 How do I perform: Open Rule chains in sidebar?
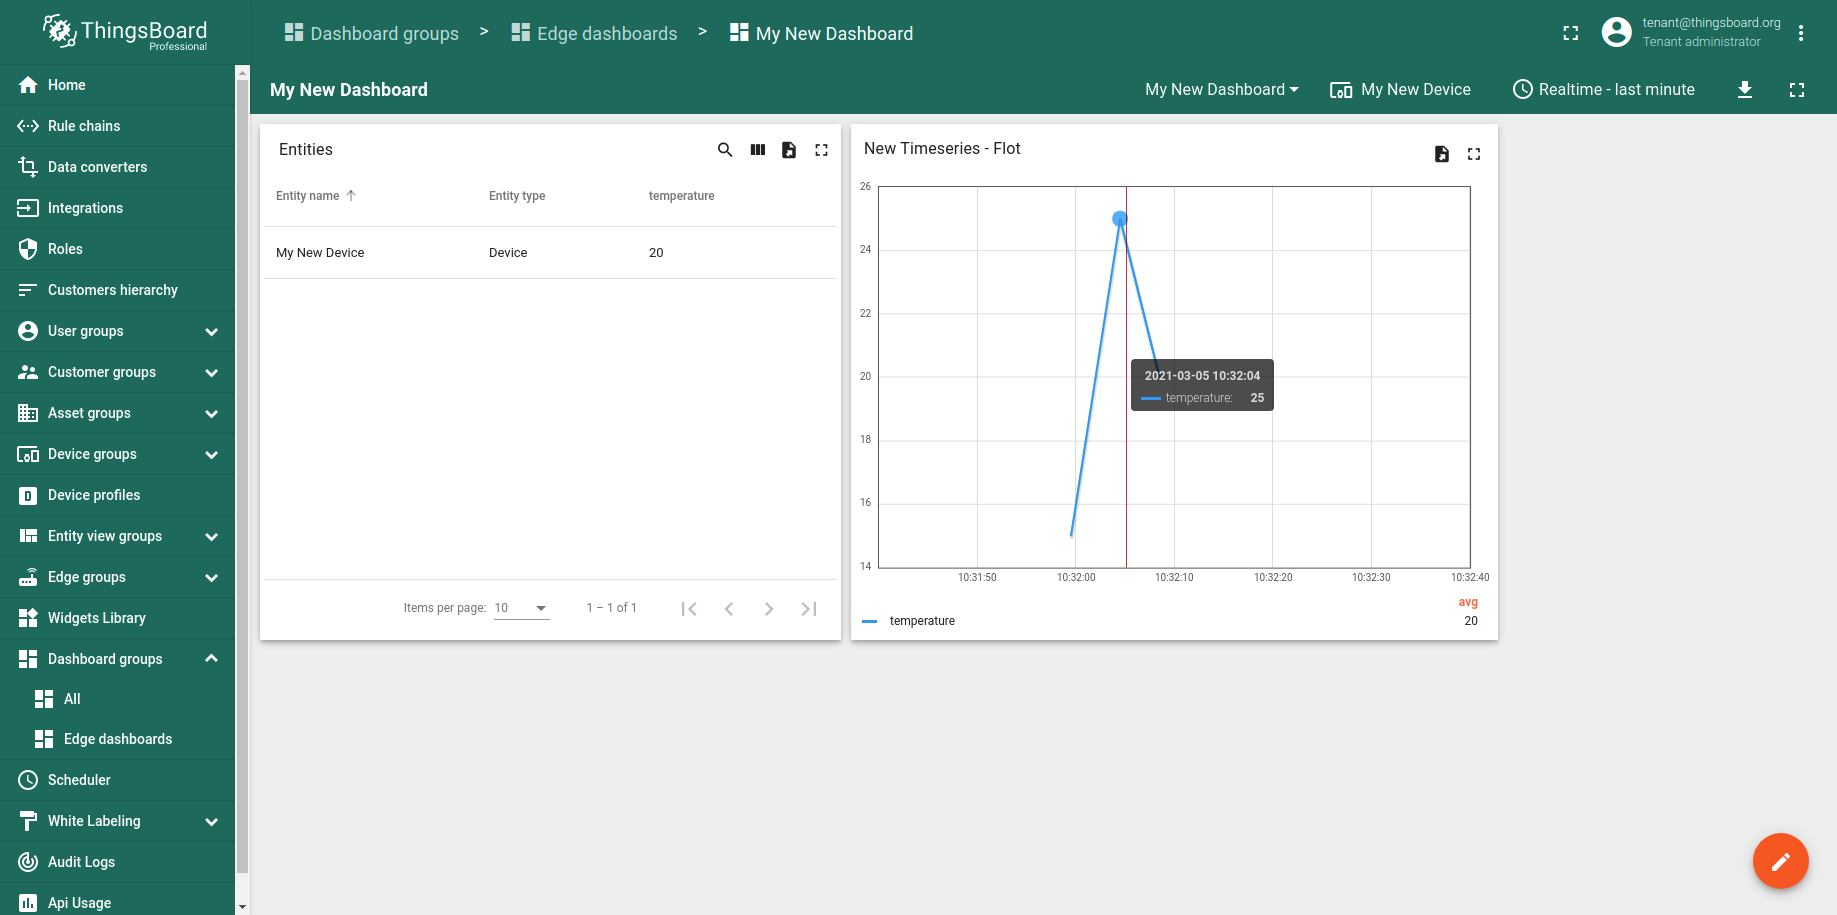[117, 126]
